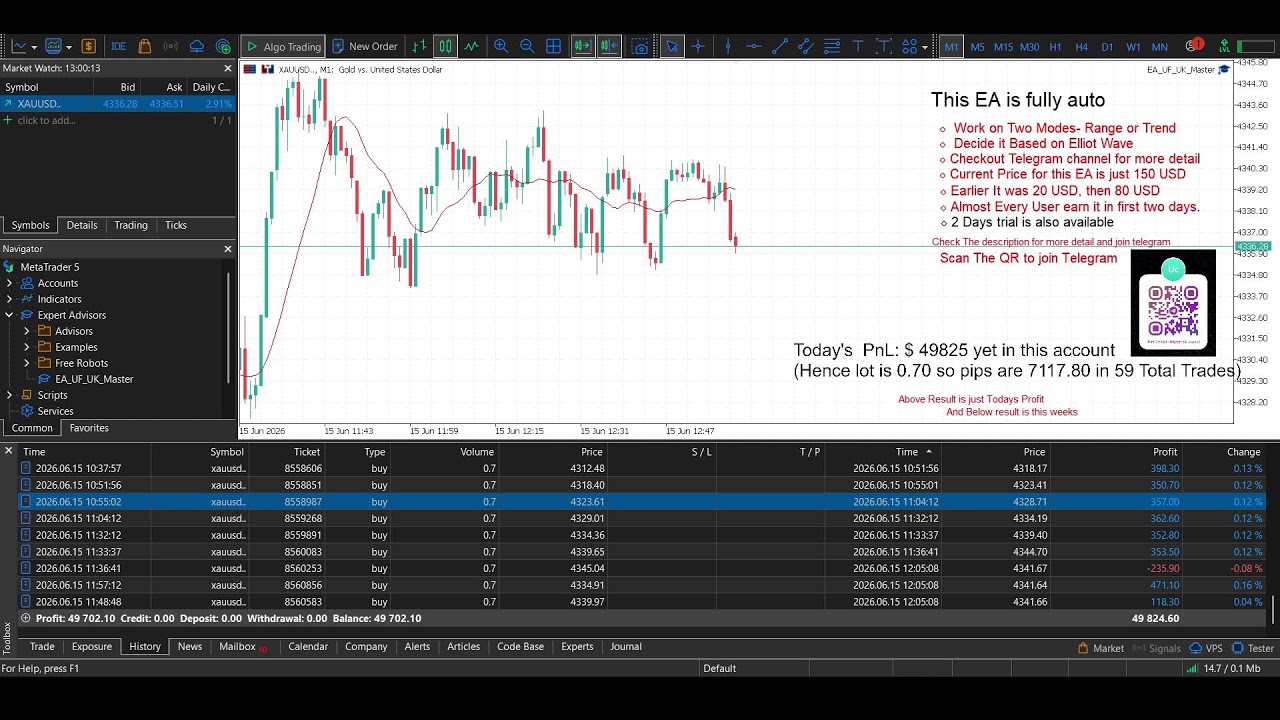Collapse Expert Advisors node
1280x720 pixels.
9,315
